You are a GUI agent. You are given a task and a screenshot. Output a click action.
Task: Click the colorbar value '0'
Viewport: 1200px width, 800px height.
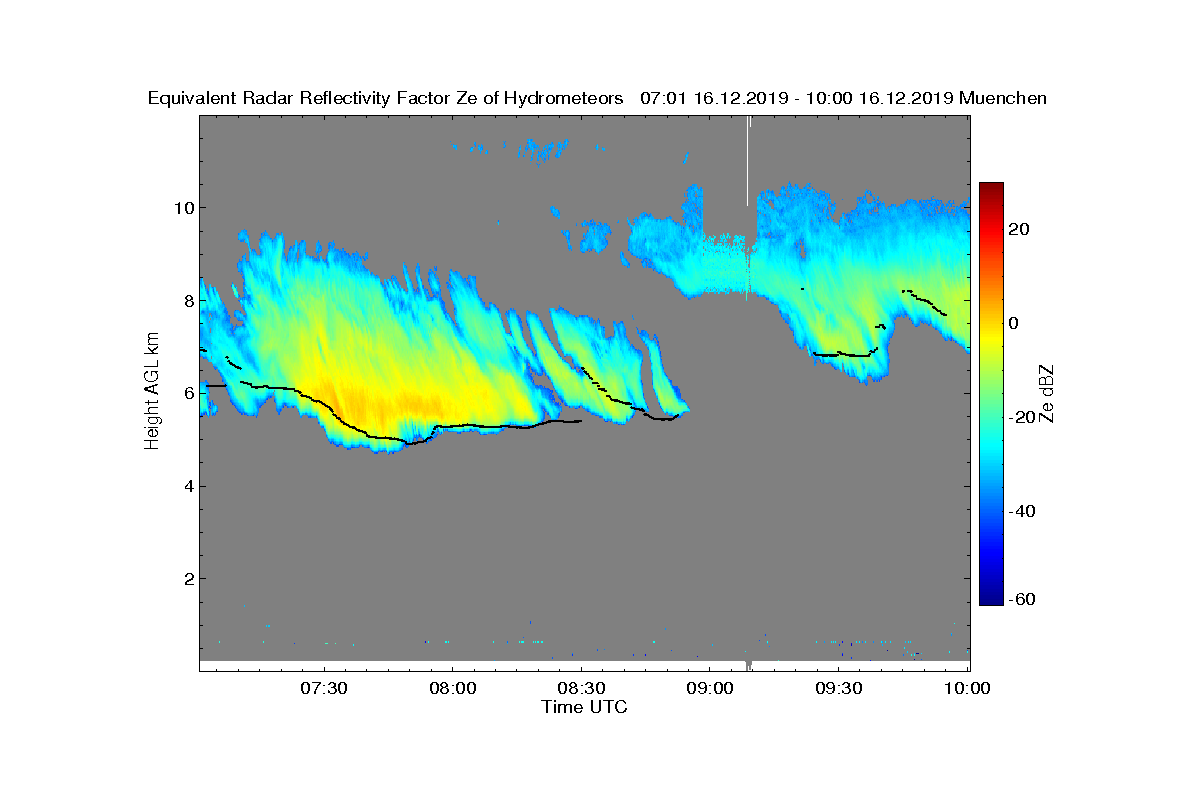point(1015,323)
